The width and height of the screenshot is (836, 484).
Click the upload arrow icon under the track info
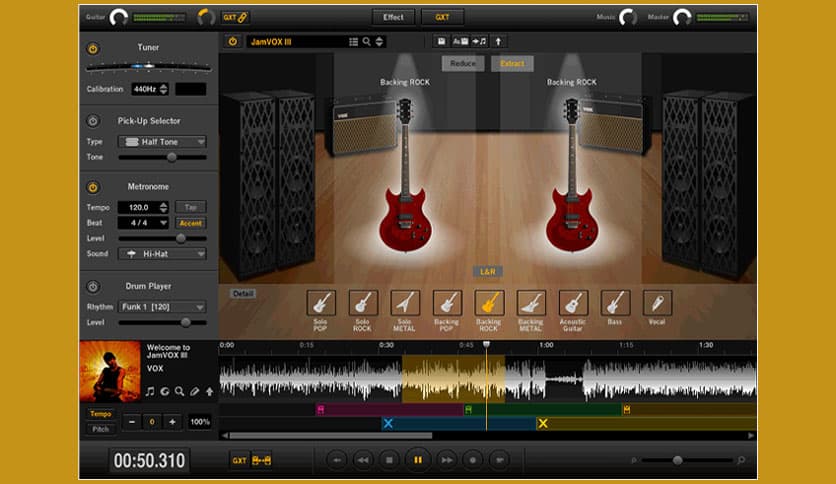pyautogui.click(x=210, y=392)
